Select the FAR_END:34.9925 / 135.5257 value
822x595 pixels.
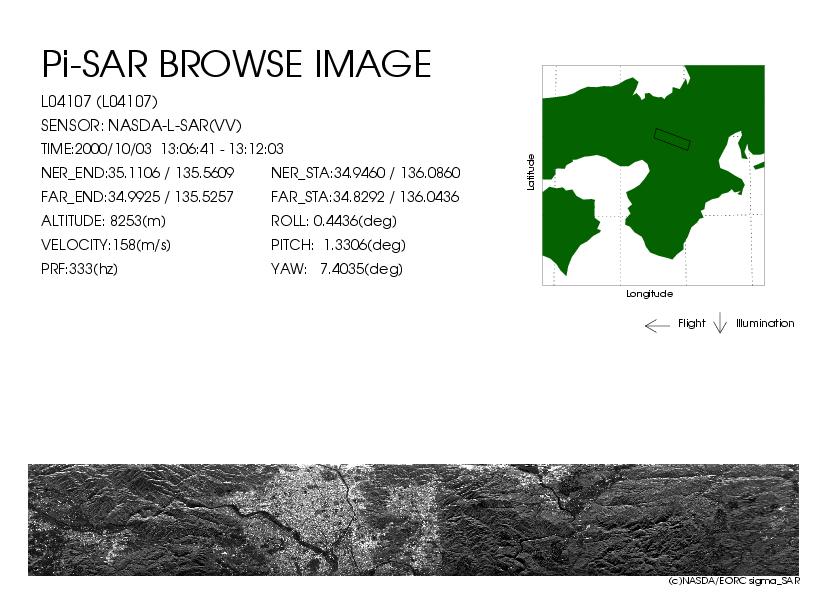click(137, 197)
